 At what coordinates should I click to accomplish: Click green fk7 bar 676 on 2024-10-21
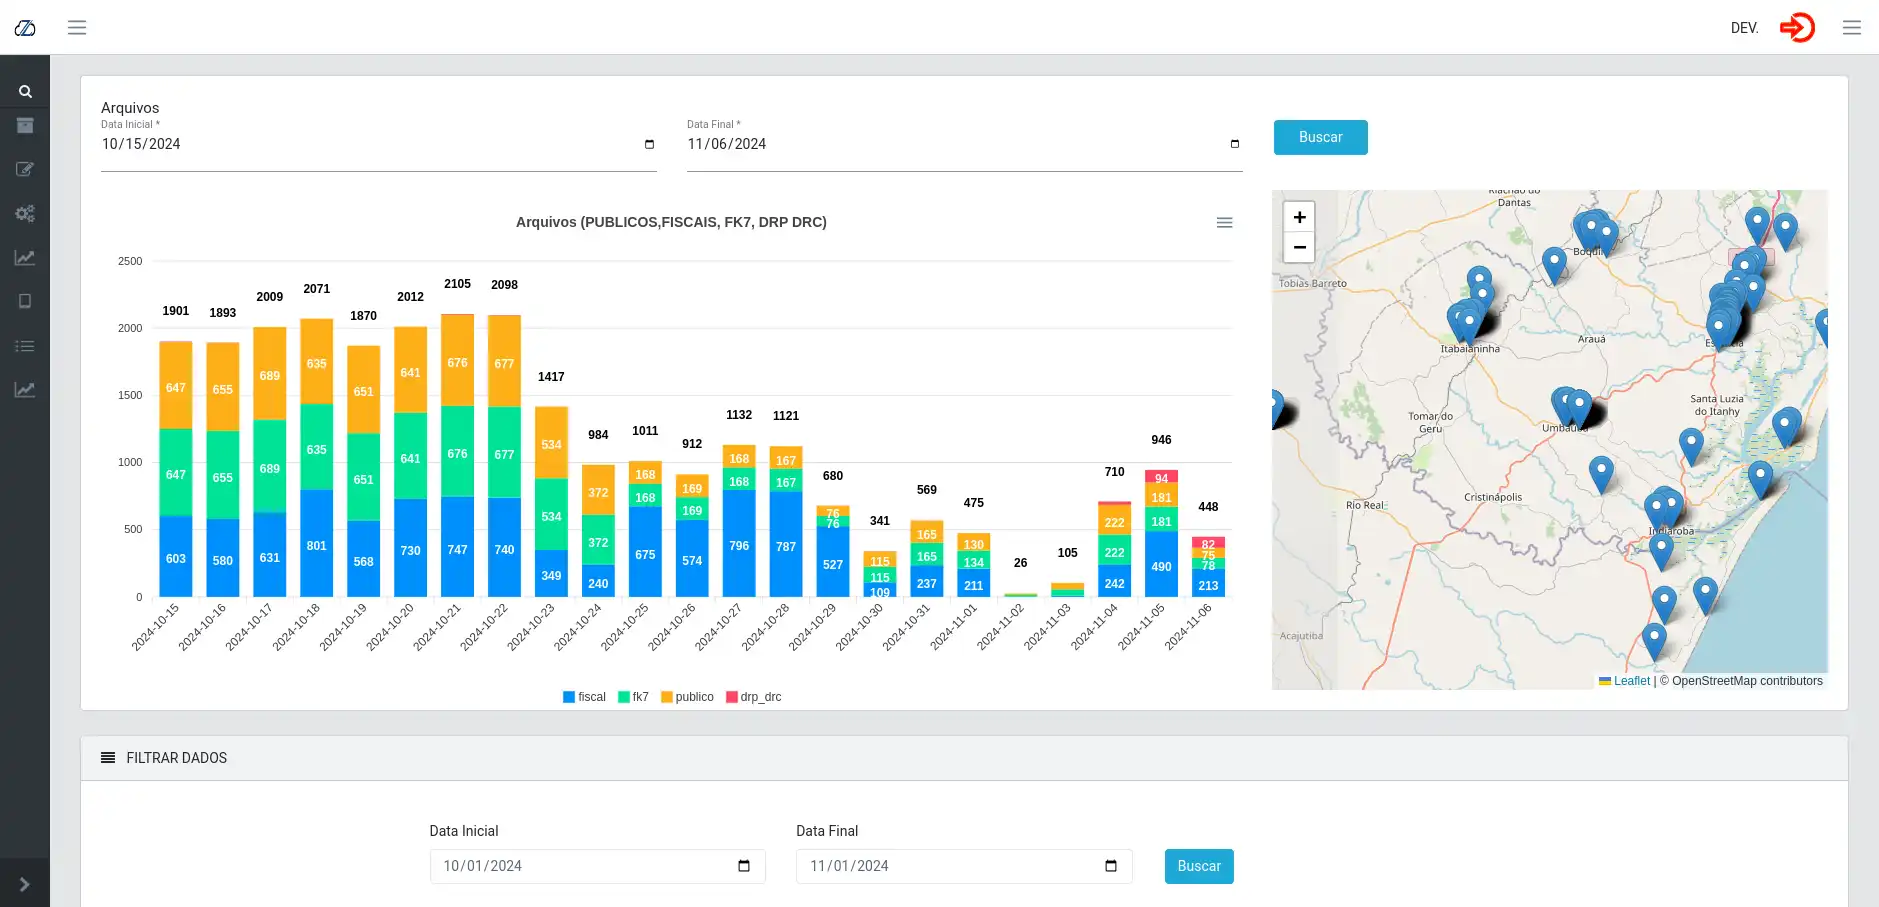click(457, 451)
